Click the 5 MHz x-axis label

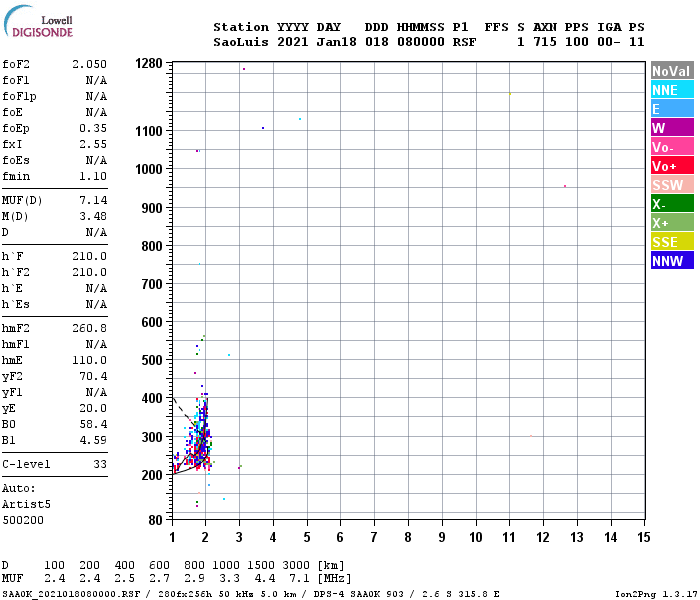click(x=307, y=537)
